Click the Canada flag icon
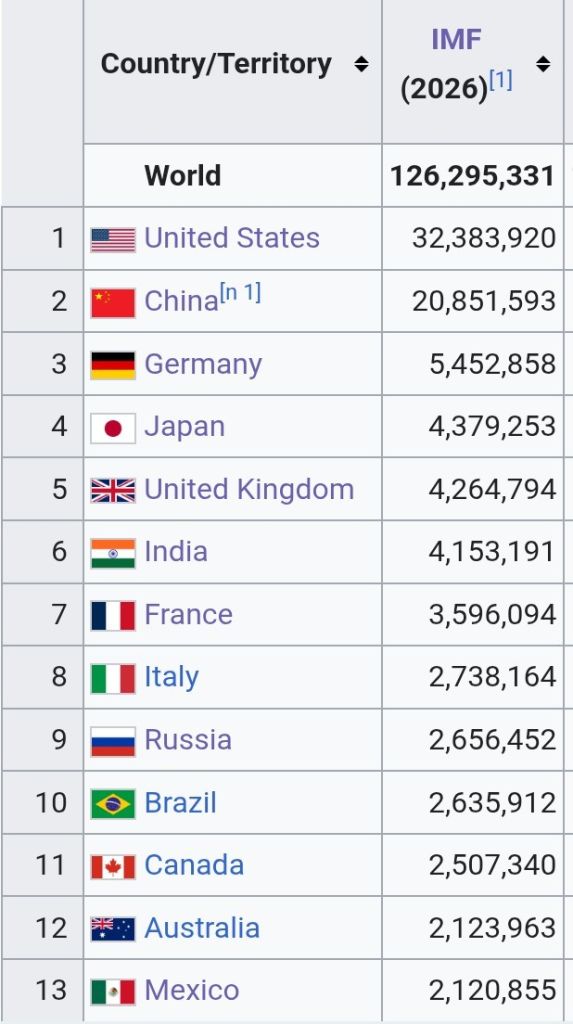The width and height of the screenshot is (573, 1024). pos(113,867)
